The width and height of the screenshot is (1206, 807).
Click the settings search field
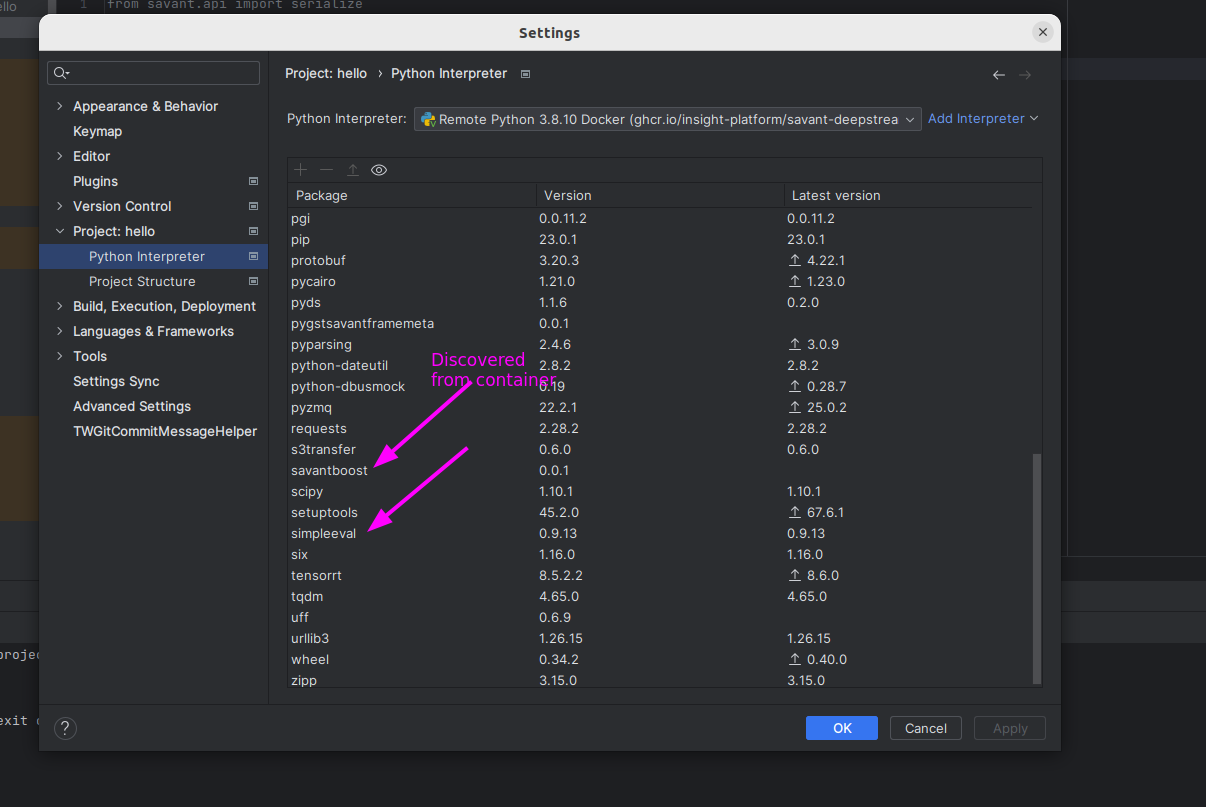(152, 72)
